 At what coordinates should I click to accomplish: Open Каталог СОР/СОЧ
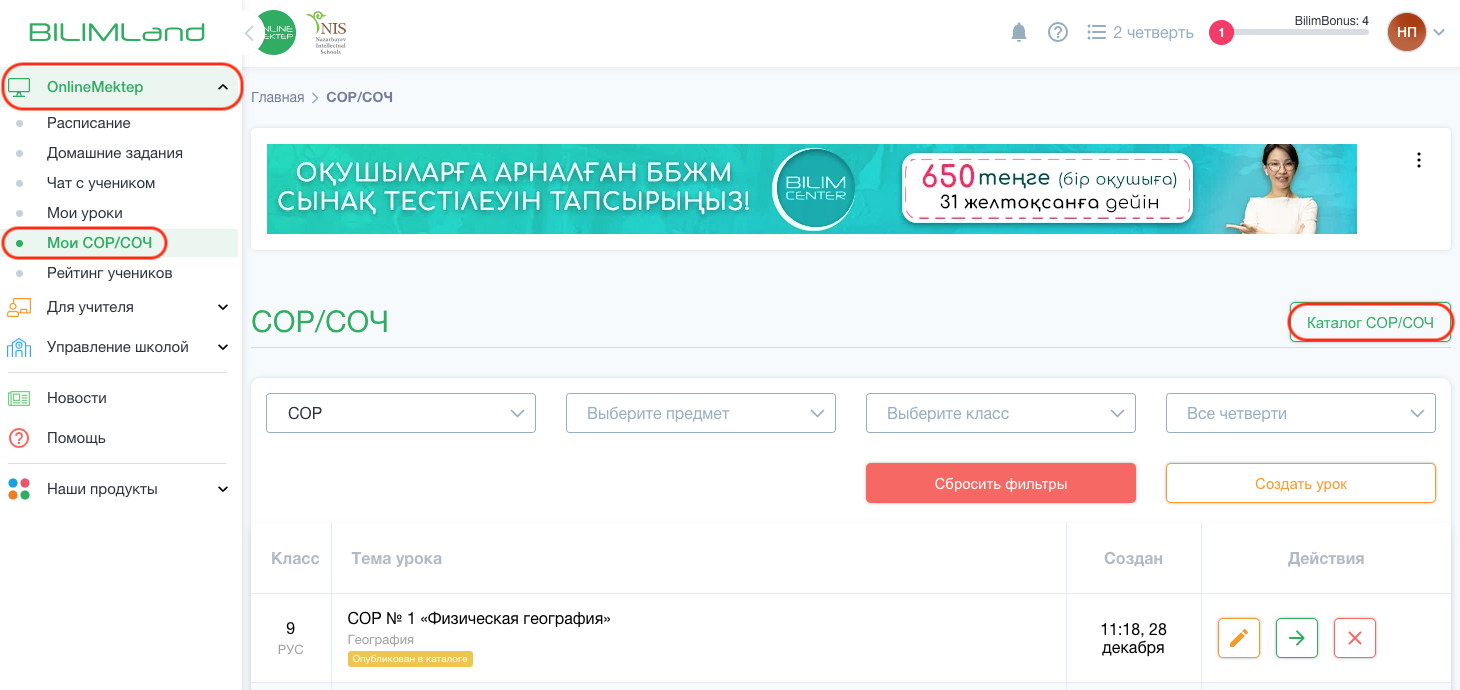click(x=1370, y=322)
